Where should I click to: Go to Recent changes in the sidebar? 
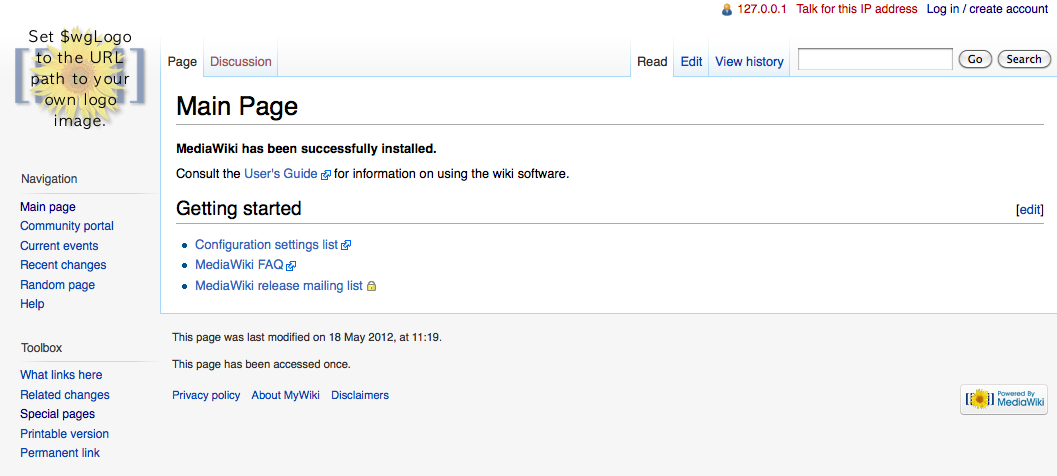63,265
